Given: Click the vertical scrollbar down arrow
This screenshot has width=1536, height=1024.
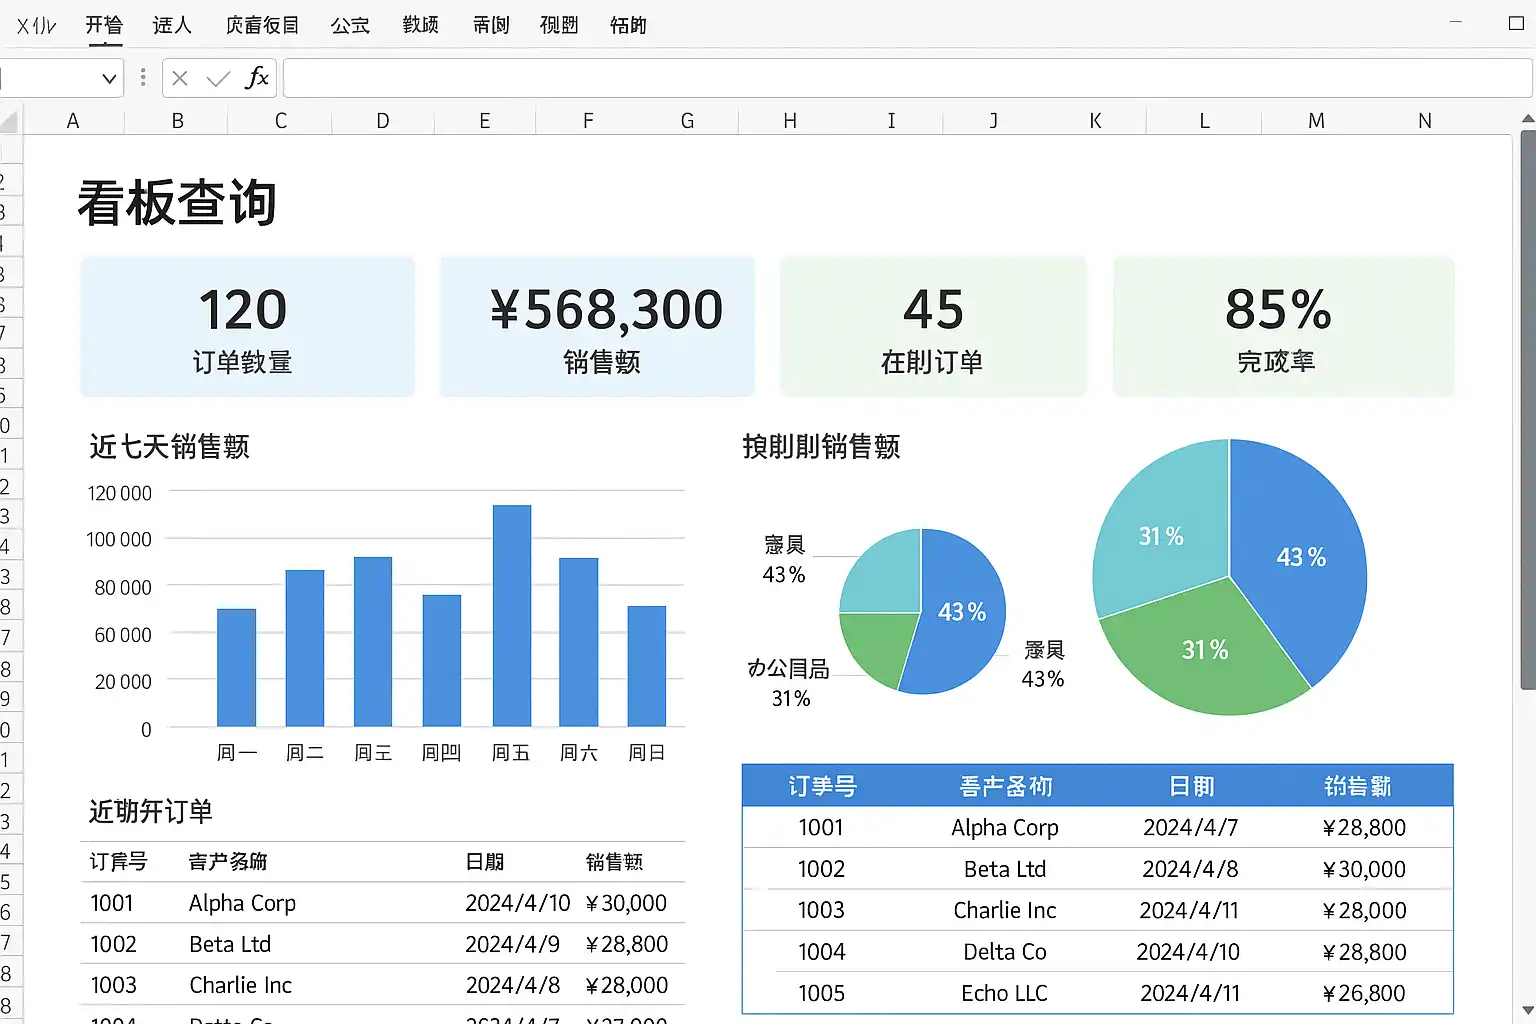Looking at the screenshot, I should (1527, 1010).
